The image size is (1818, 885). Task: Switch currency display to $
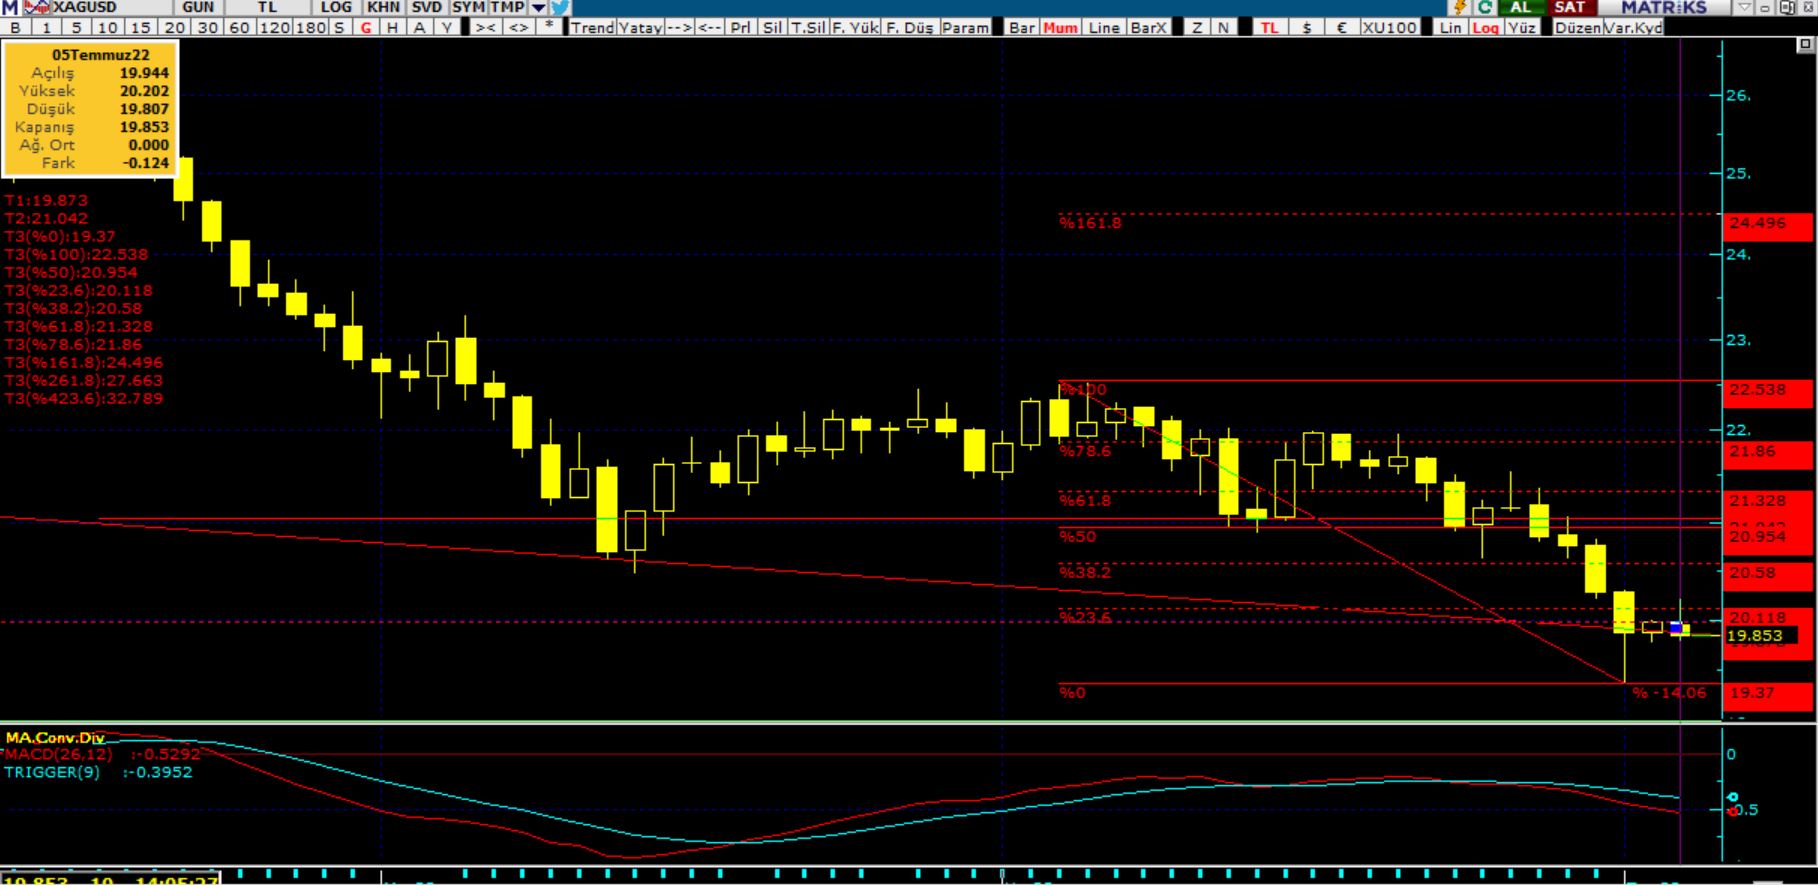[1306, 27]
